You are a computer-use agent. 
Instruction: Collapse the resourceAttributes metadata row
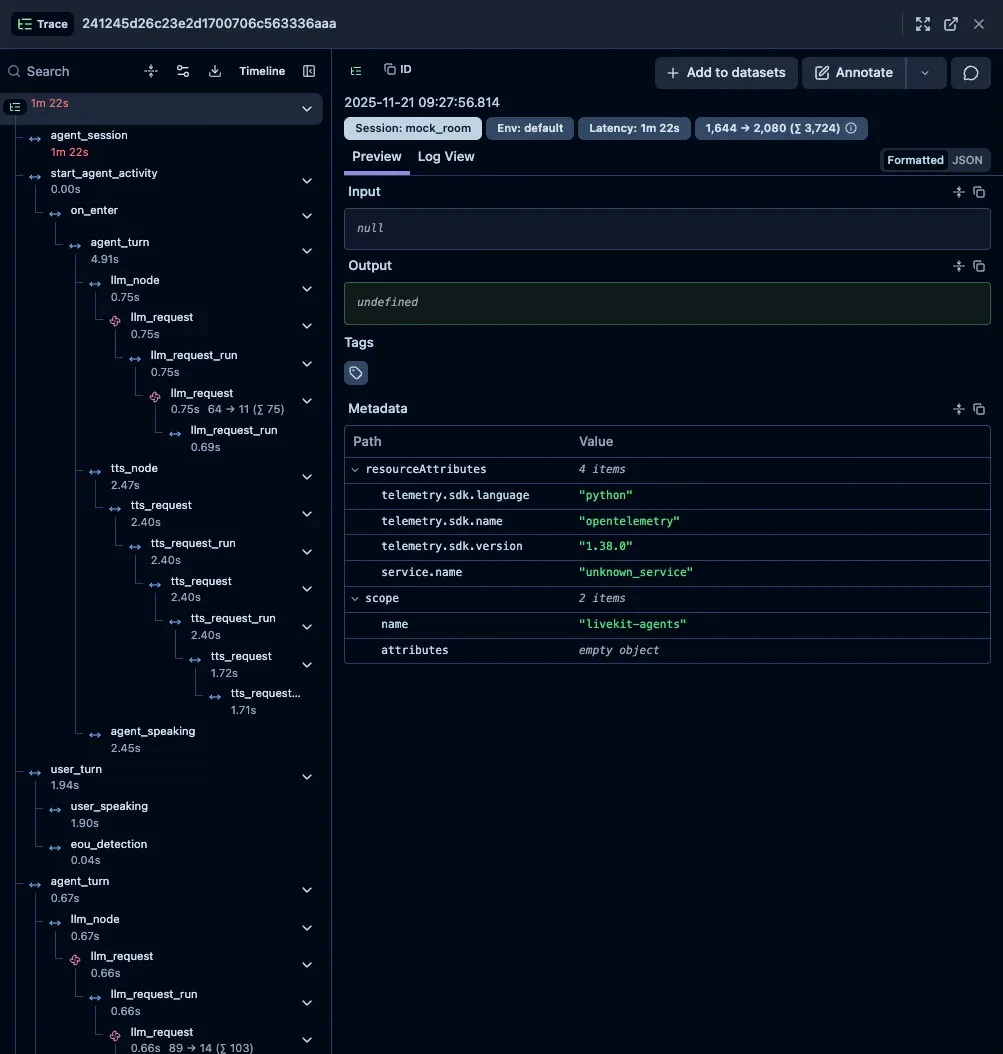355,469
